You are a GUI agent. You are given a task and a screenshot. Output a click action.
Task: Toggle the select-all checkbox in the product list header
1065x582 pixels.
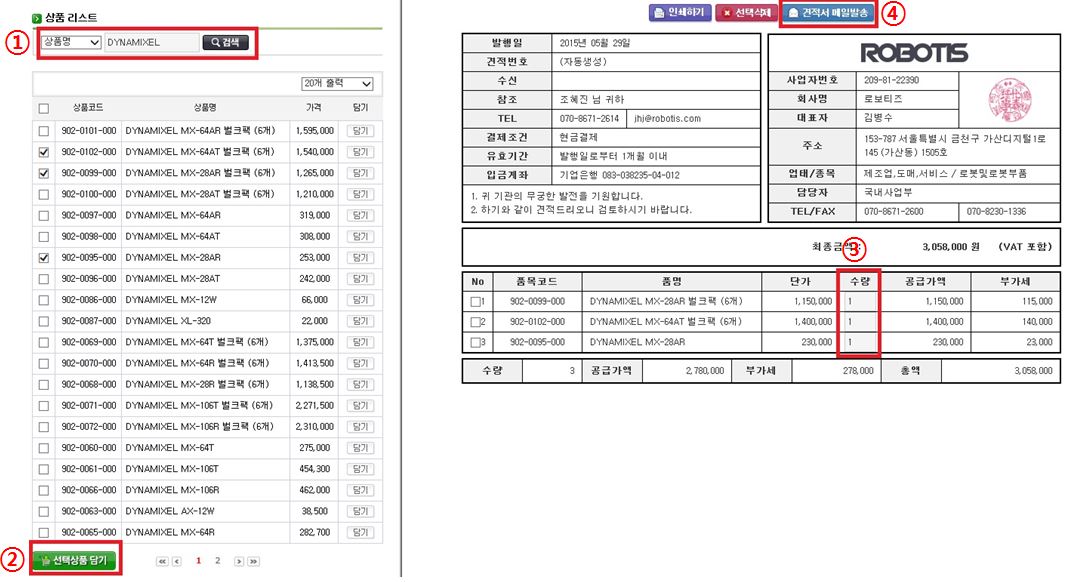pyautogui.click(x=44, y=109)
